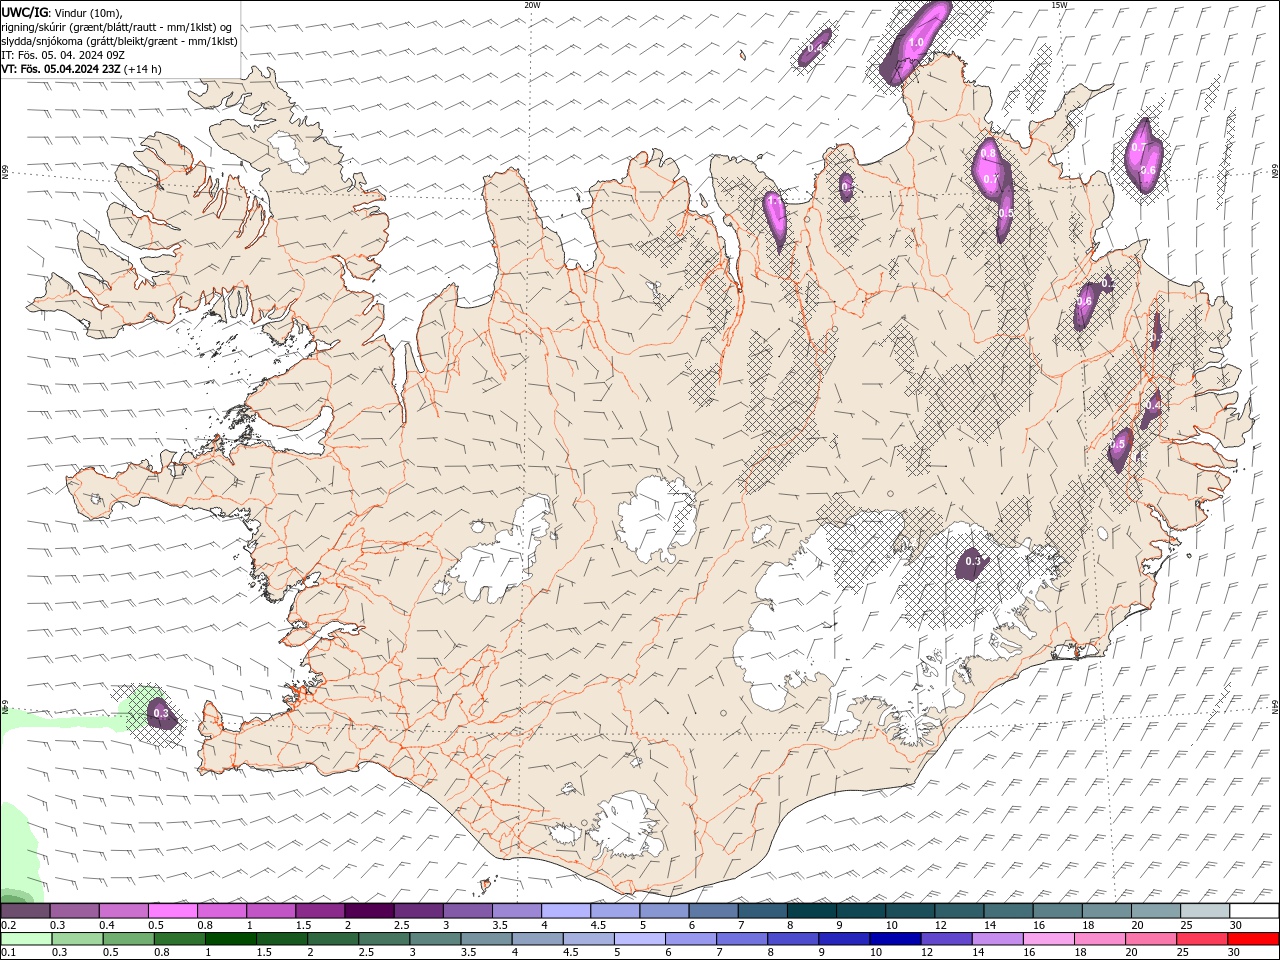Viewport: 1280px width, 960px height.
Task: Click the 'slydda/snjókoma' legend description line
Action: click(120, 41)
